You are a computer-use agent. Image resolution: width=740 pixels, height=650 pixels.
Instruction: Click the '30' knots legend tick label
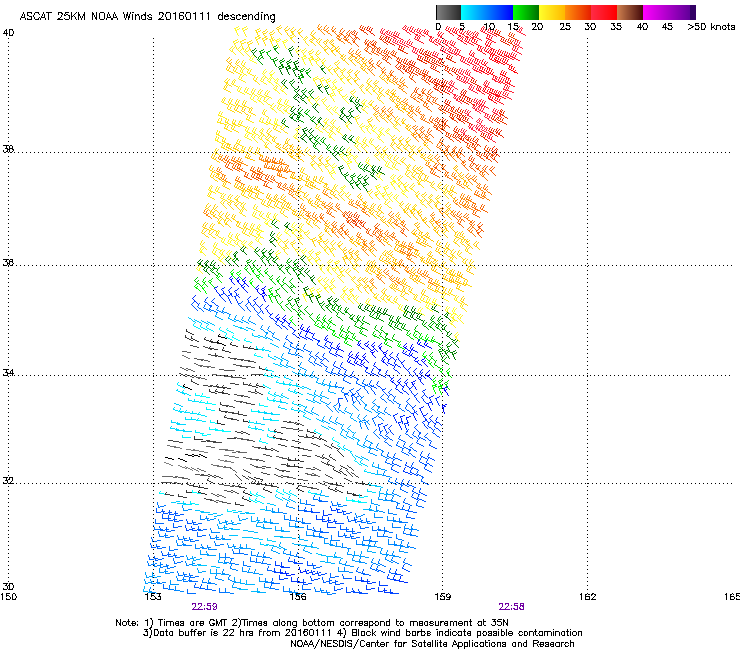590,27
